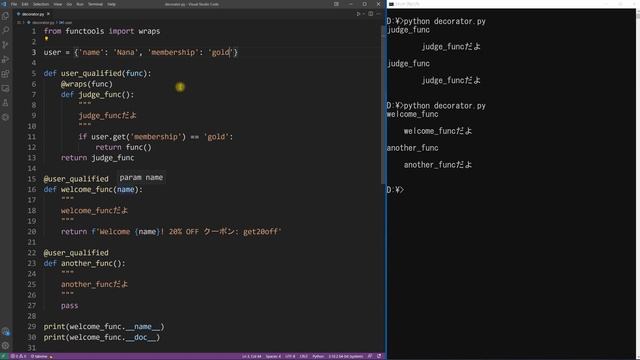Open the Go menu
The image size is (640, 360).
[69, 4]
